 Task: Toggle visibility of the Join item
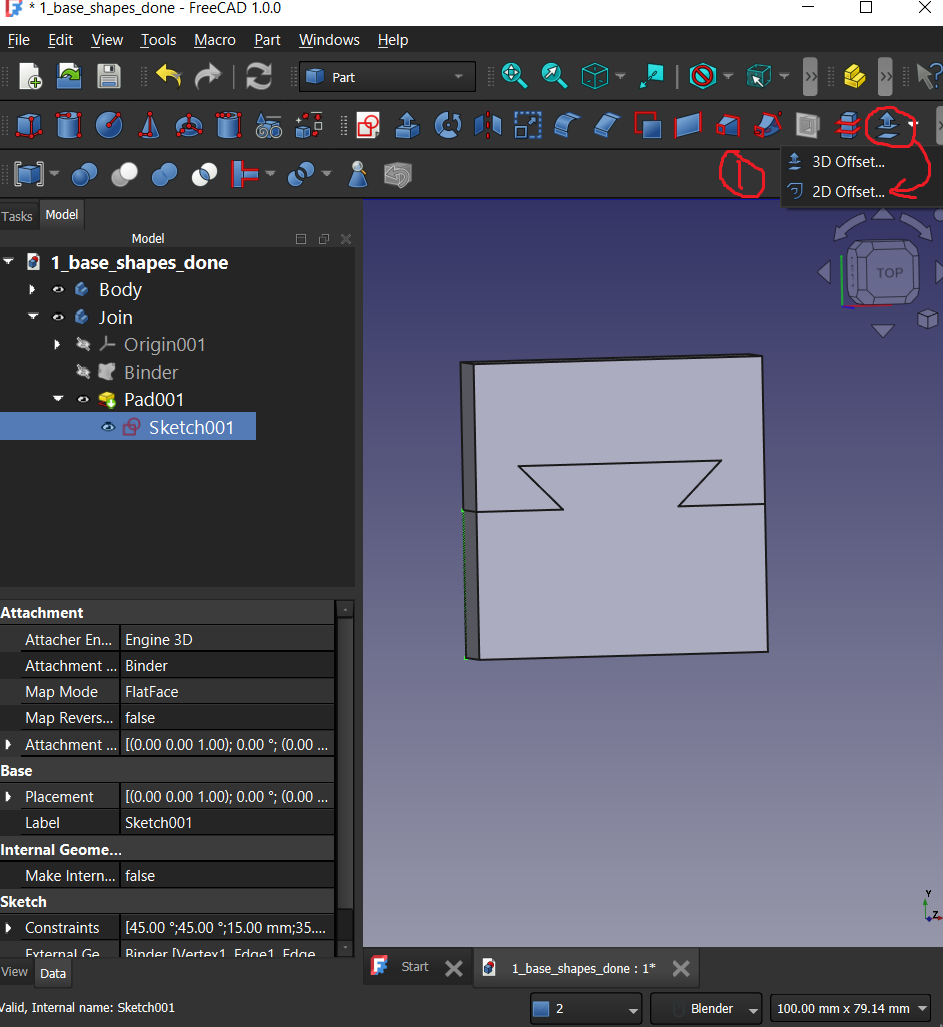click(58, 317)
